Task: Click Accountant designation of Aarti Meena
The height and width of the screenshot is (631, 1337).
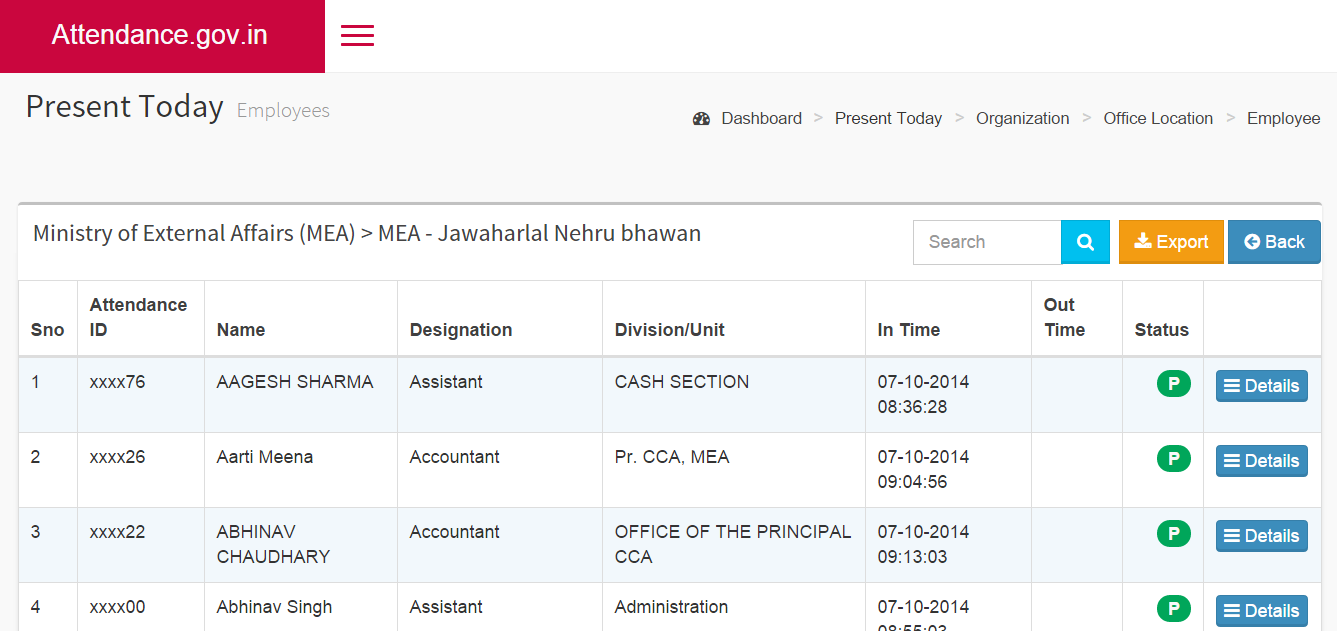Action: pos(454,457)
